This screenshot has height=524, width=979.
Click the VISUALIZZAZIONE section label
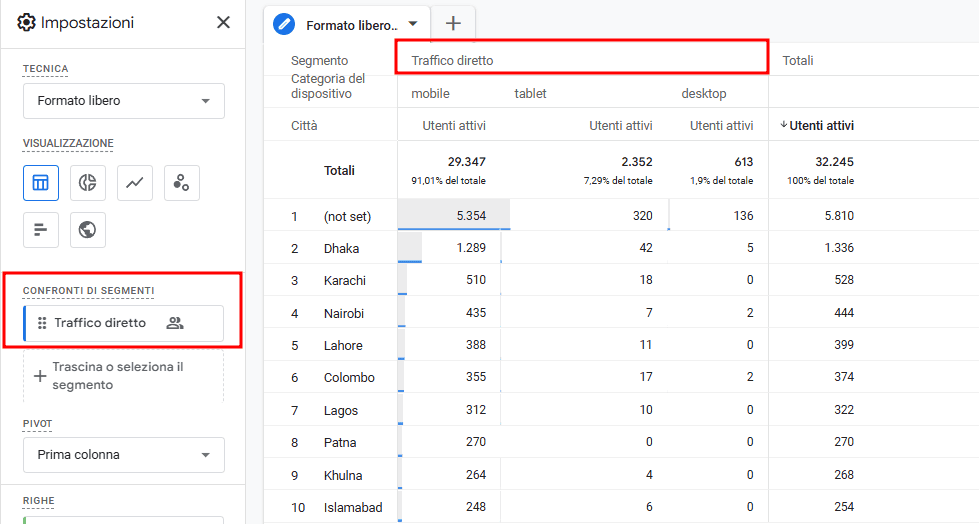tap(68, 143)
